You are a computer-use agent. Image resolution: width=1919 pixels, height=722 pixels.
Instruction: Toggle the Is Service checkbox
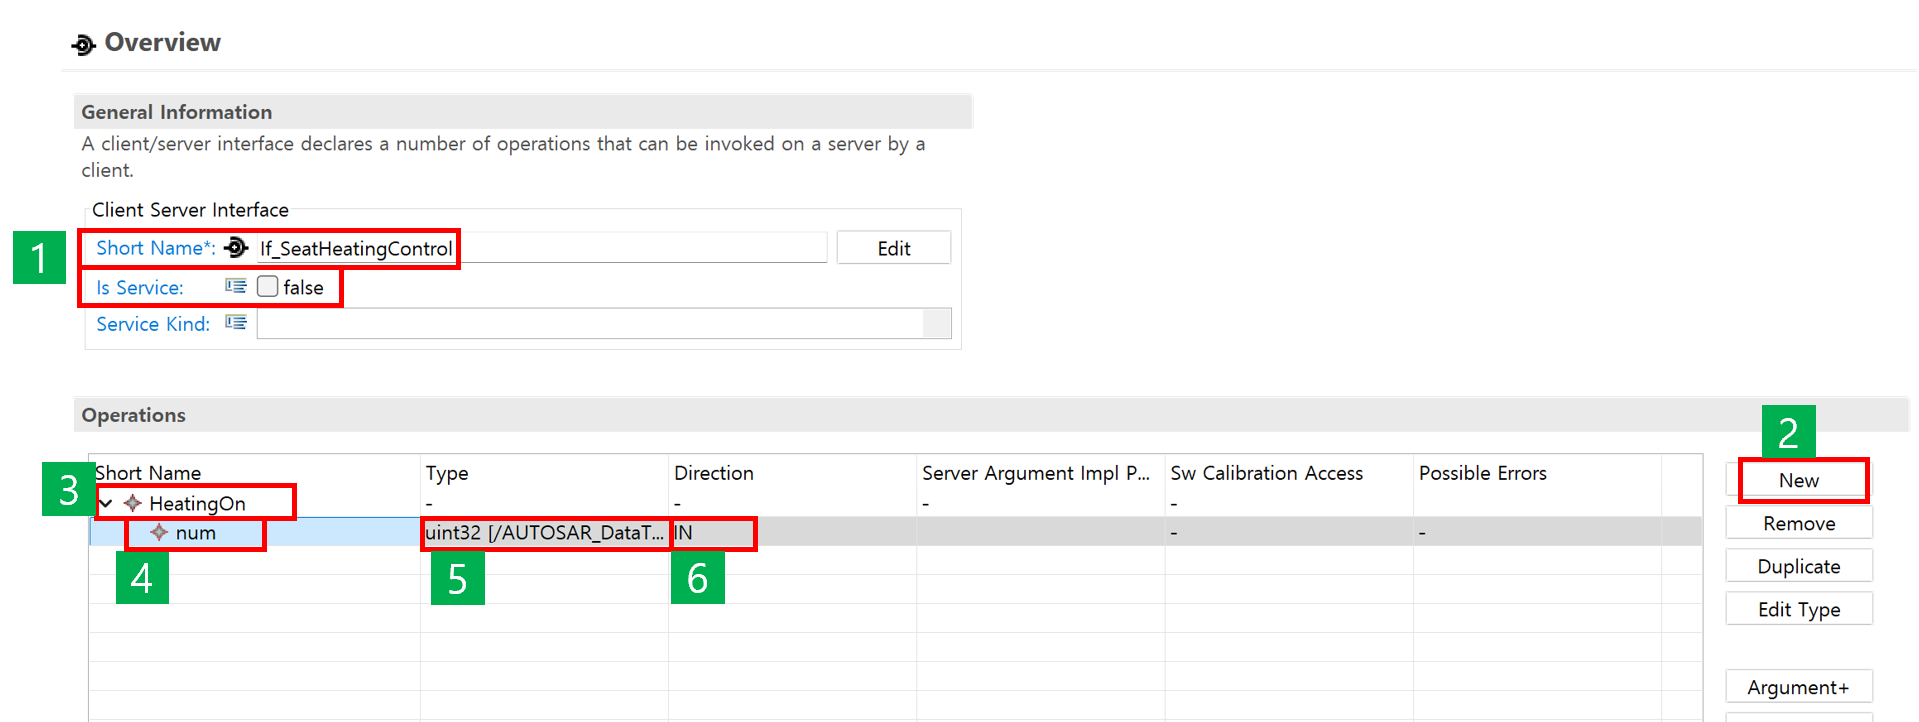(267, 287)
